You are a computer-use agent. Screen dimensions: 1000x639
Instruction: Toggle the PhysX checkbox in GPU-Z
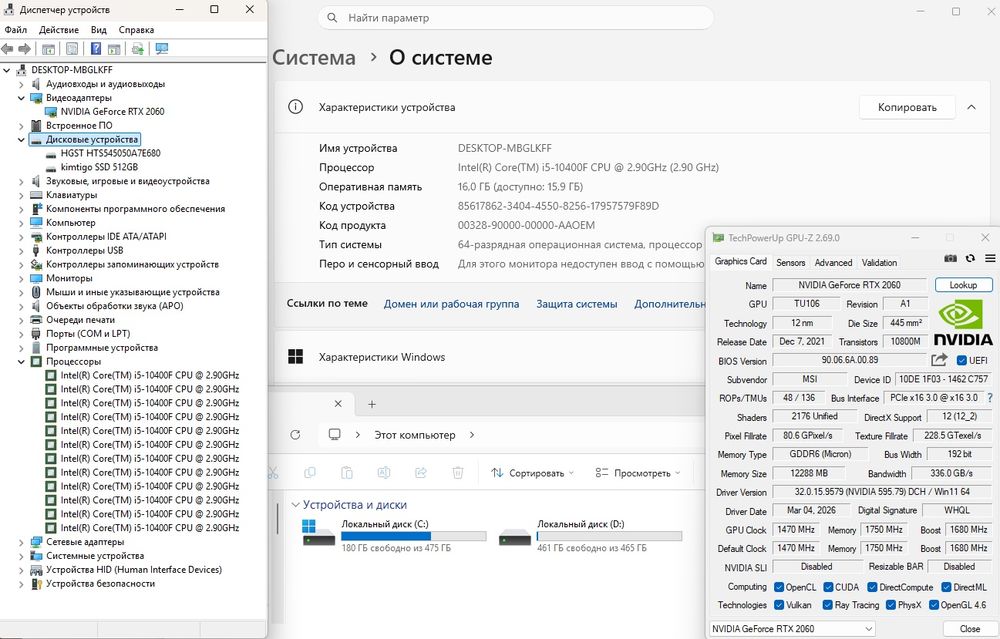click(890, 605)
